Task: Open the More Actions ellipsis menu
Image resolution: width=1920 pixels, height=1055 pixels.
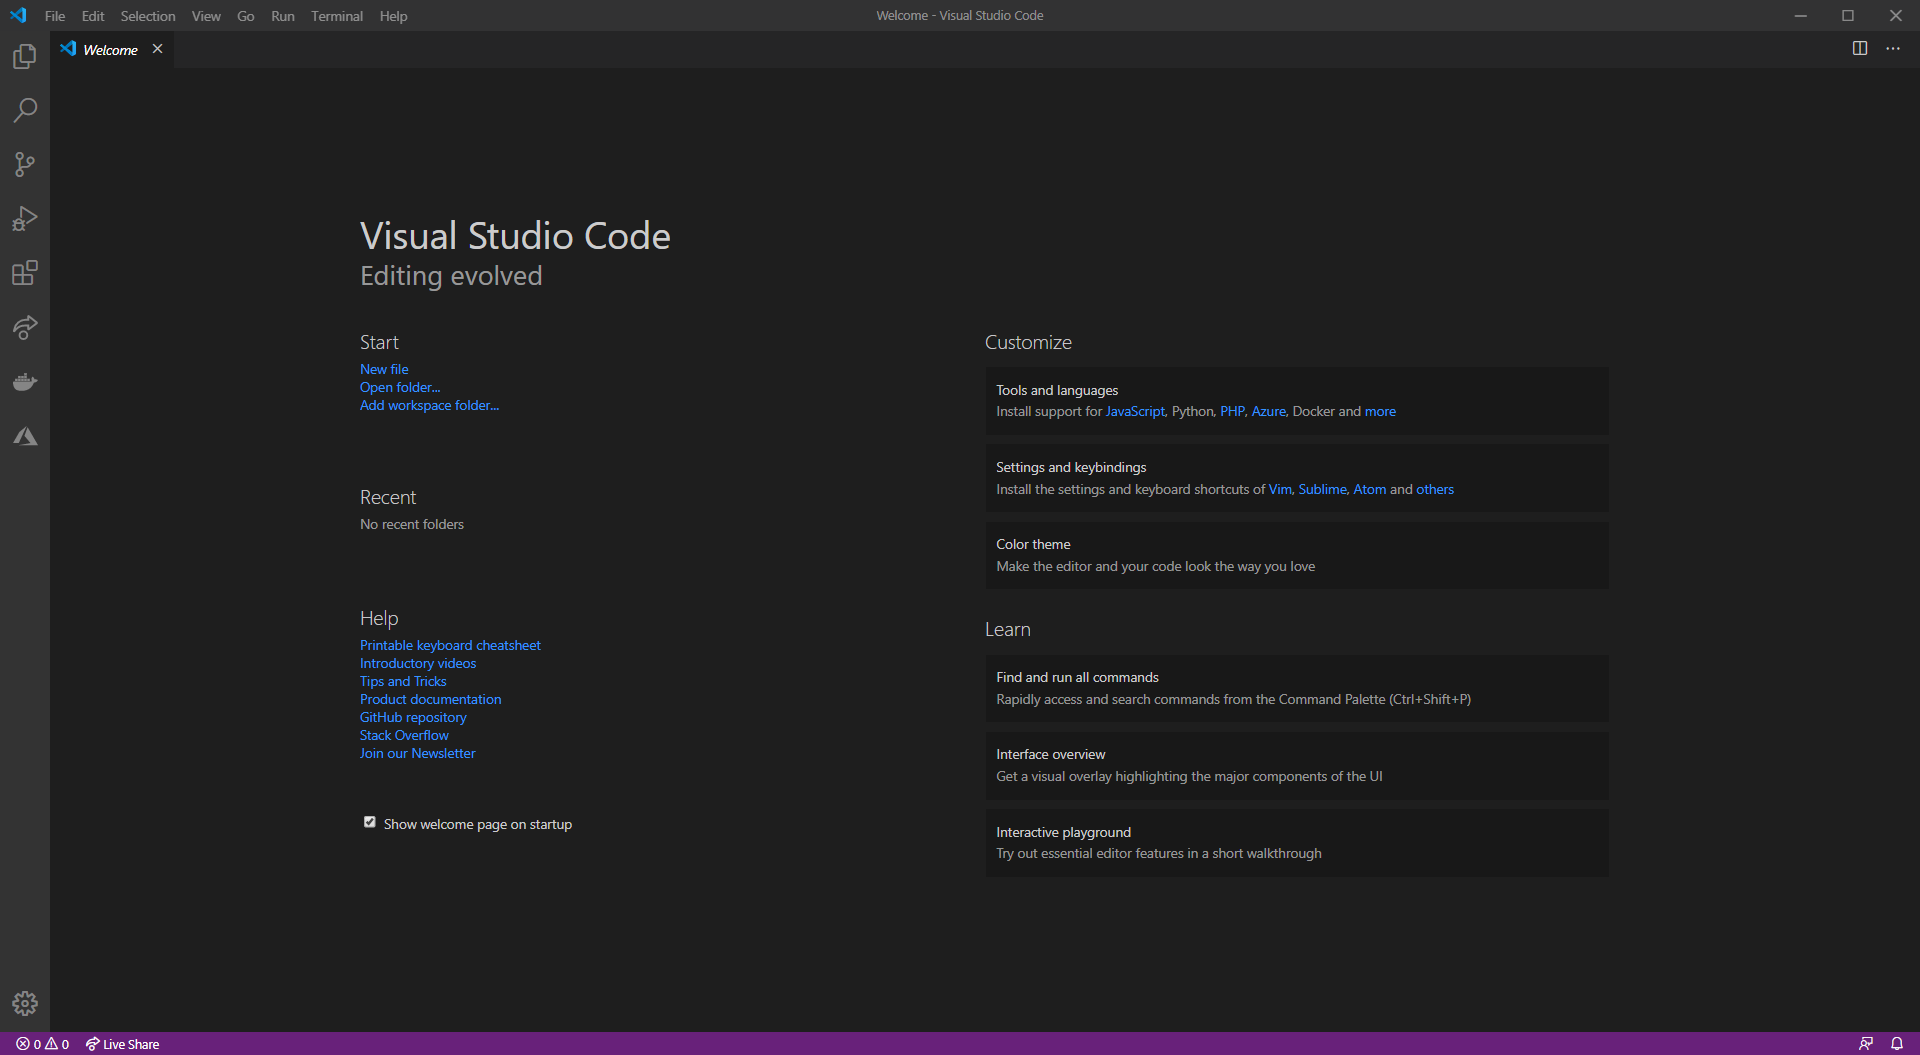Action: click(1893, 48)
